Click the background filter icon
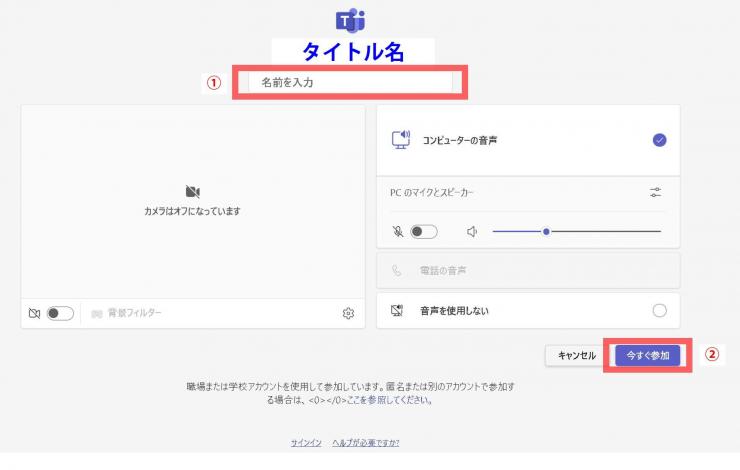This screenshot has height=470, width=740. 97,313
